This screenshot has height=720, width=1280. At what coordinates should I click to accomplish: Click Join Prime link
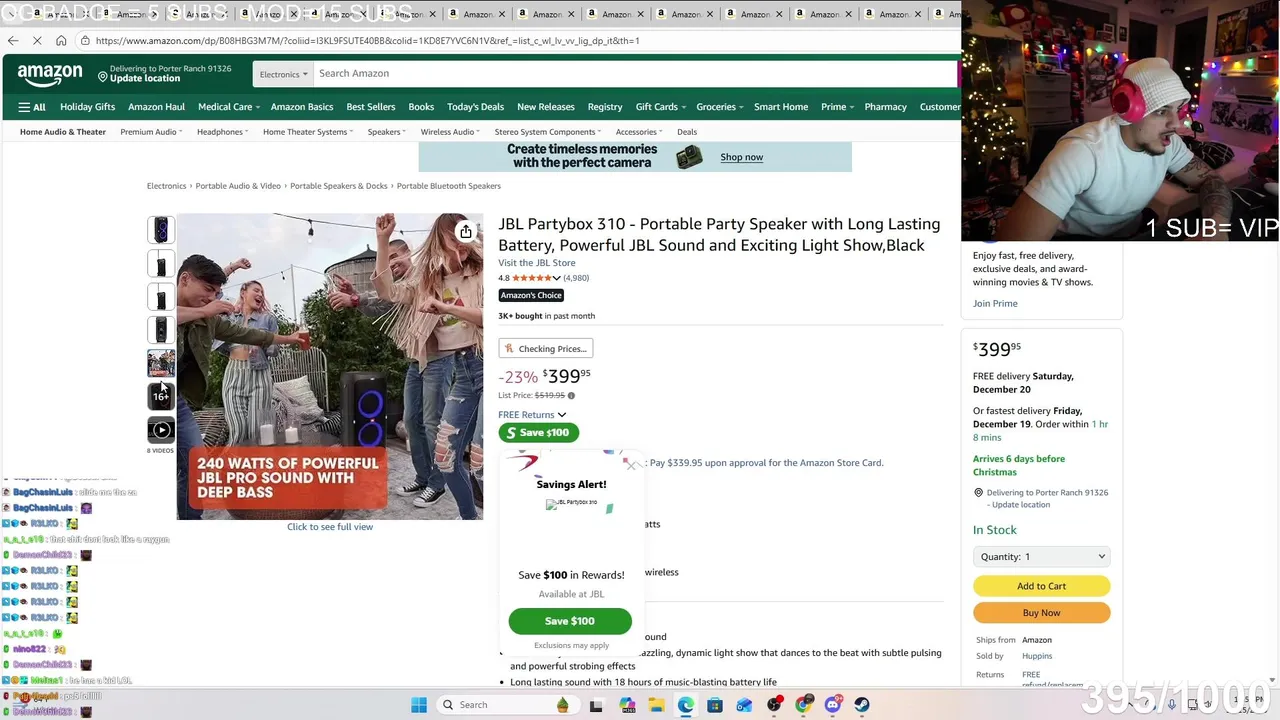[x=995, y=304]
